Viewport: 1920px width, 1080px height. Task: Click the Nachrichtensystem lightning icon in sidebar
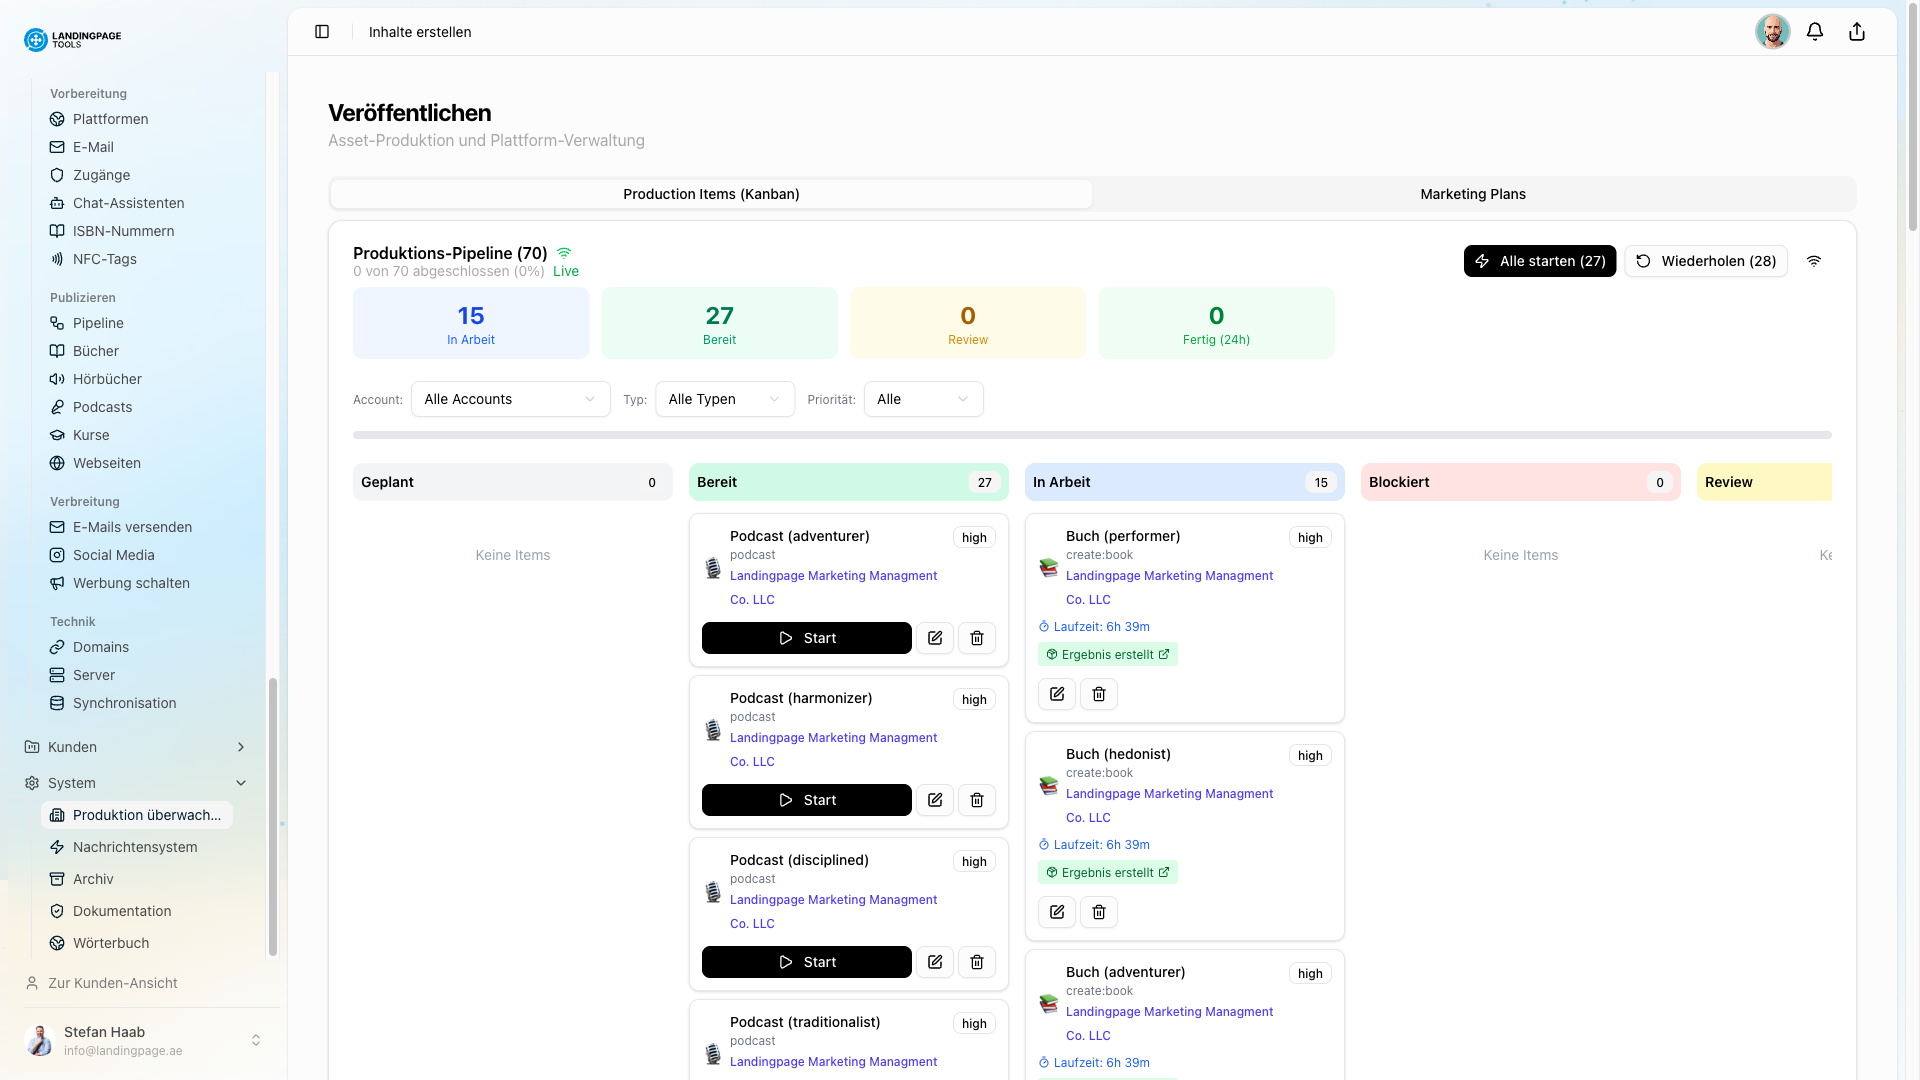[x=57, y=847]
